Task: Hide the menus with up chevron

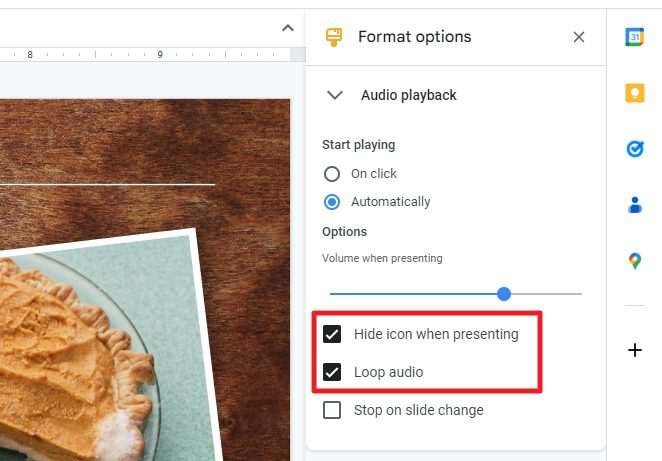Action: tap(288, 28)
